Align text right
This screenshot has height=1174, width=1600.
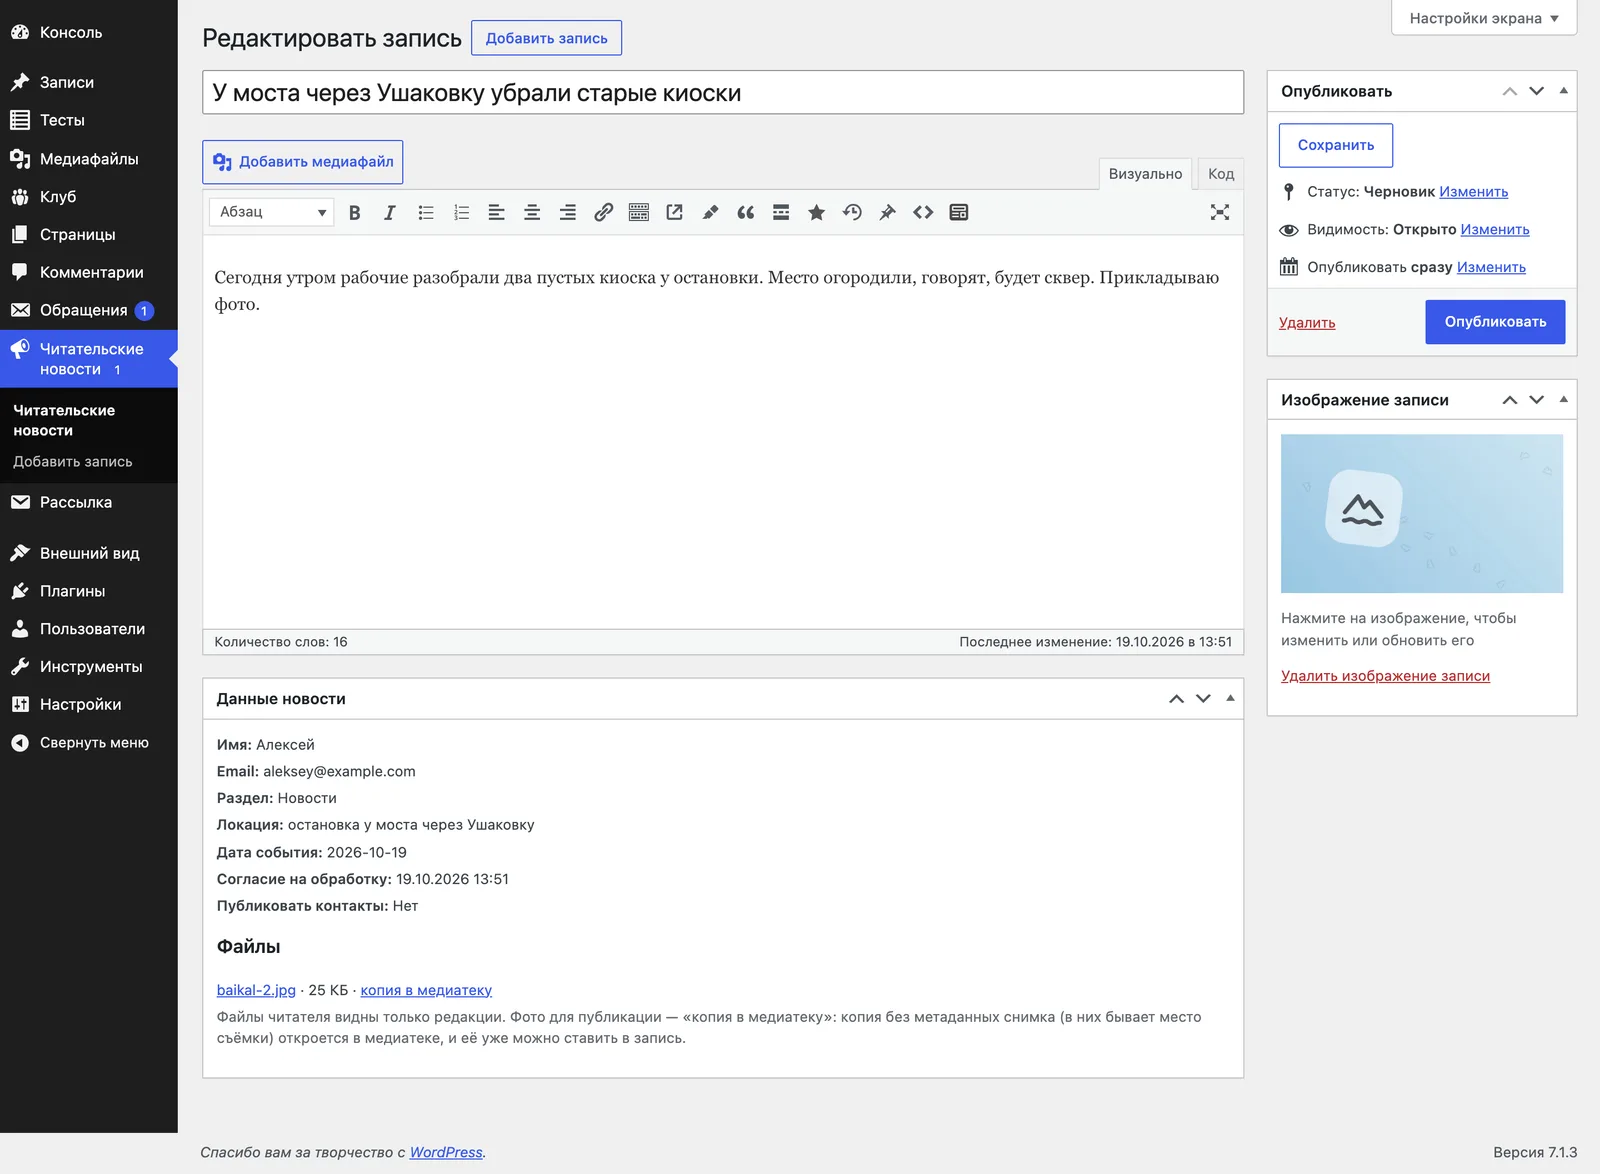click(567, 212)
